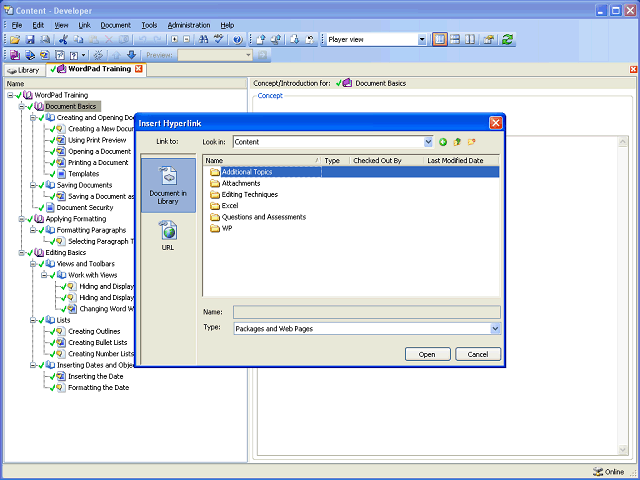Collapse the WordPad Training root node
The image size is (640, 480).
coord(10,95)
